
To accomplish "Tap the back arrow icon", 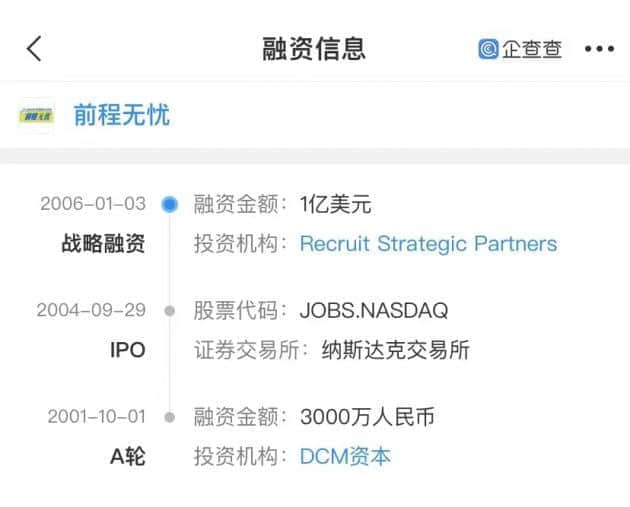I will click(x=34, y=48).
